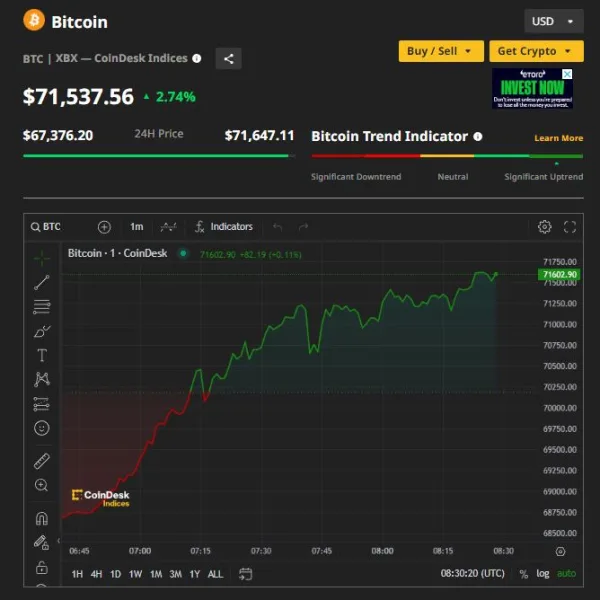The image size is (600, 600).
Task: Open the 1m interval selector
Action: pos(137,227)
